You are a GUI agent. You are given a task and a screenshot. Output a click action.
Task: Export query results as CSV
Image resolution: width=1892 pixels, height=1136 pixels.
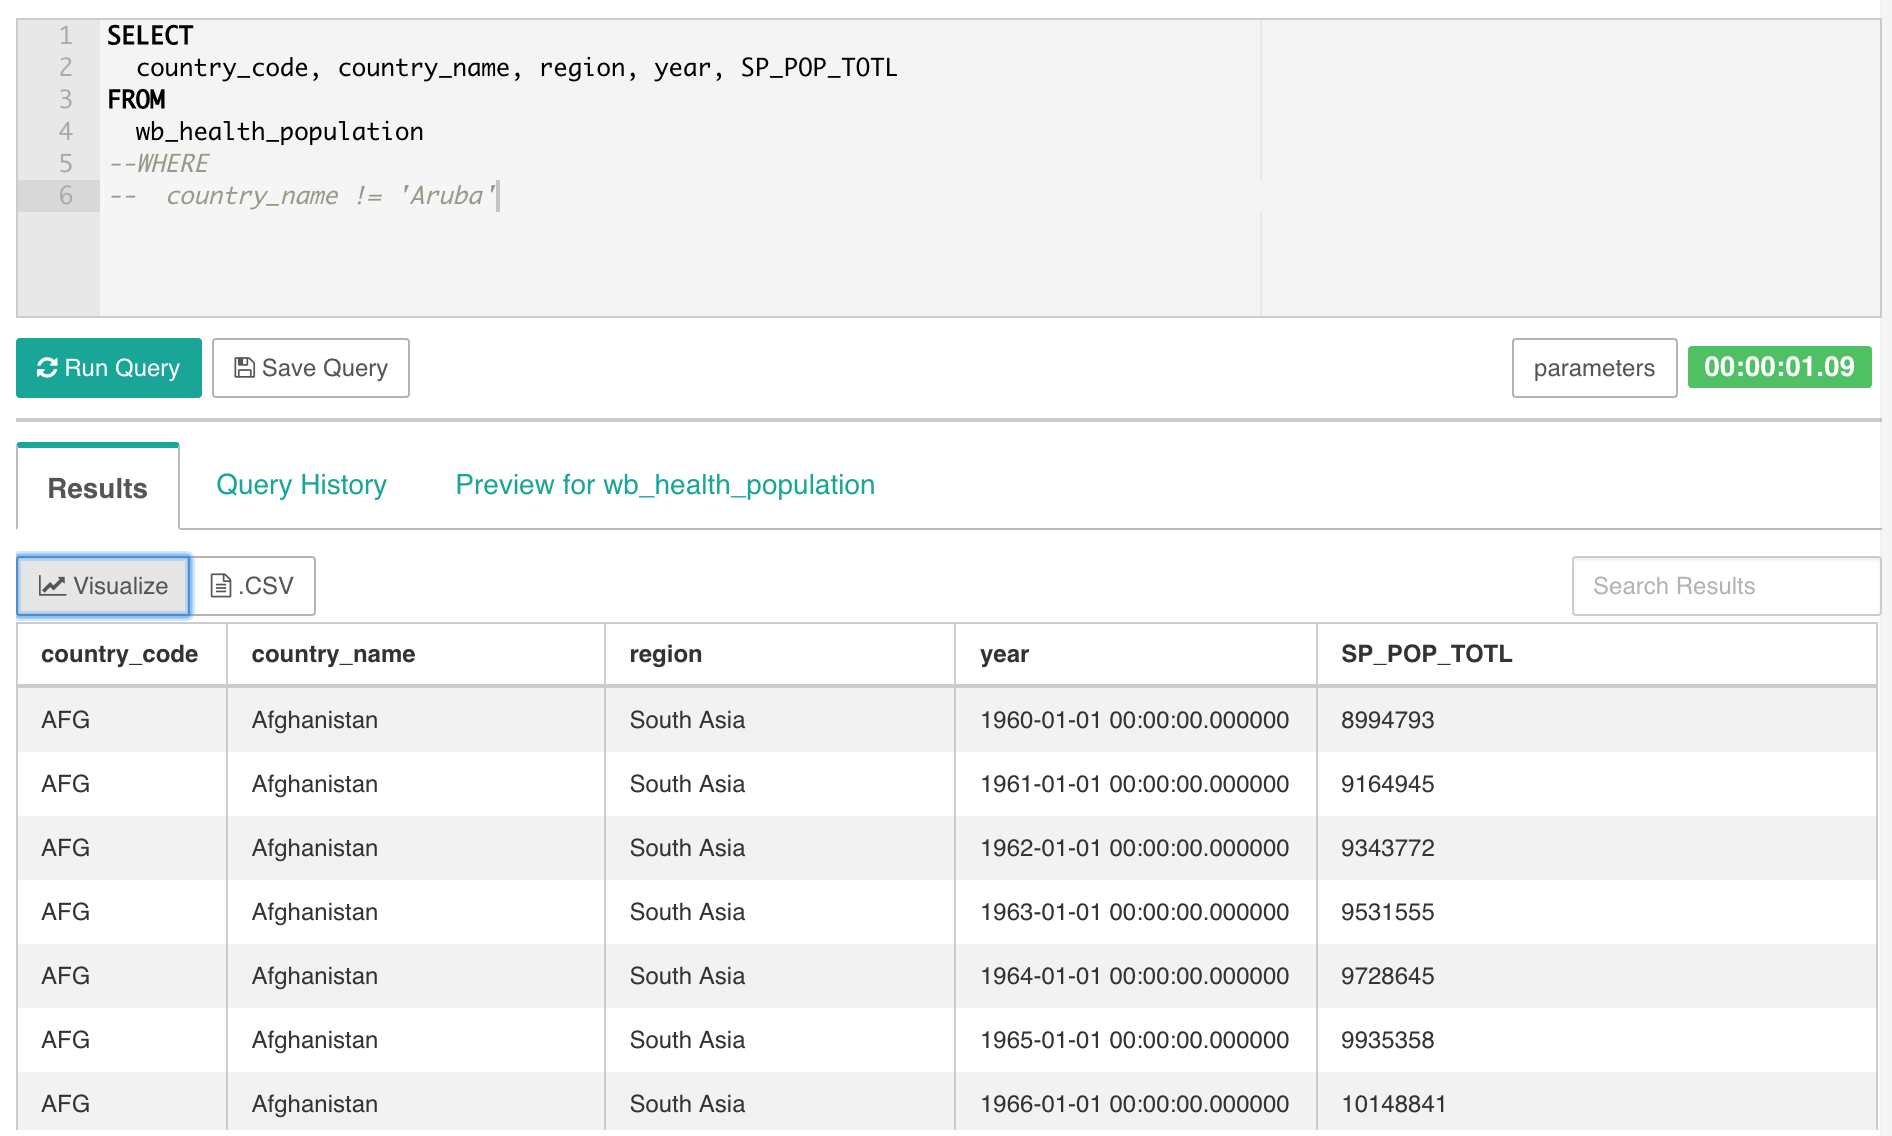coord(254,585)
